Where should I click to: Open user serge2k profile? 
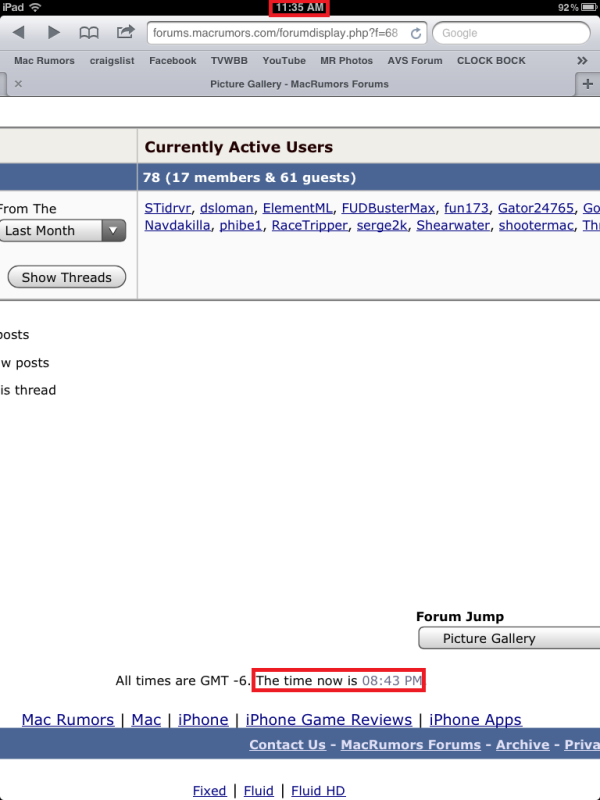[x=382, y=226]
